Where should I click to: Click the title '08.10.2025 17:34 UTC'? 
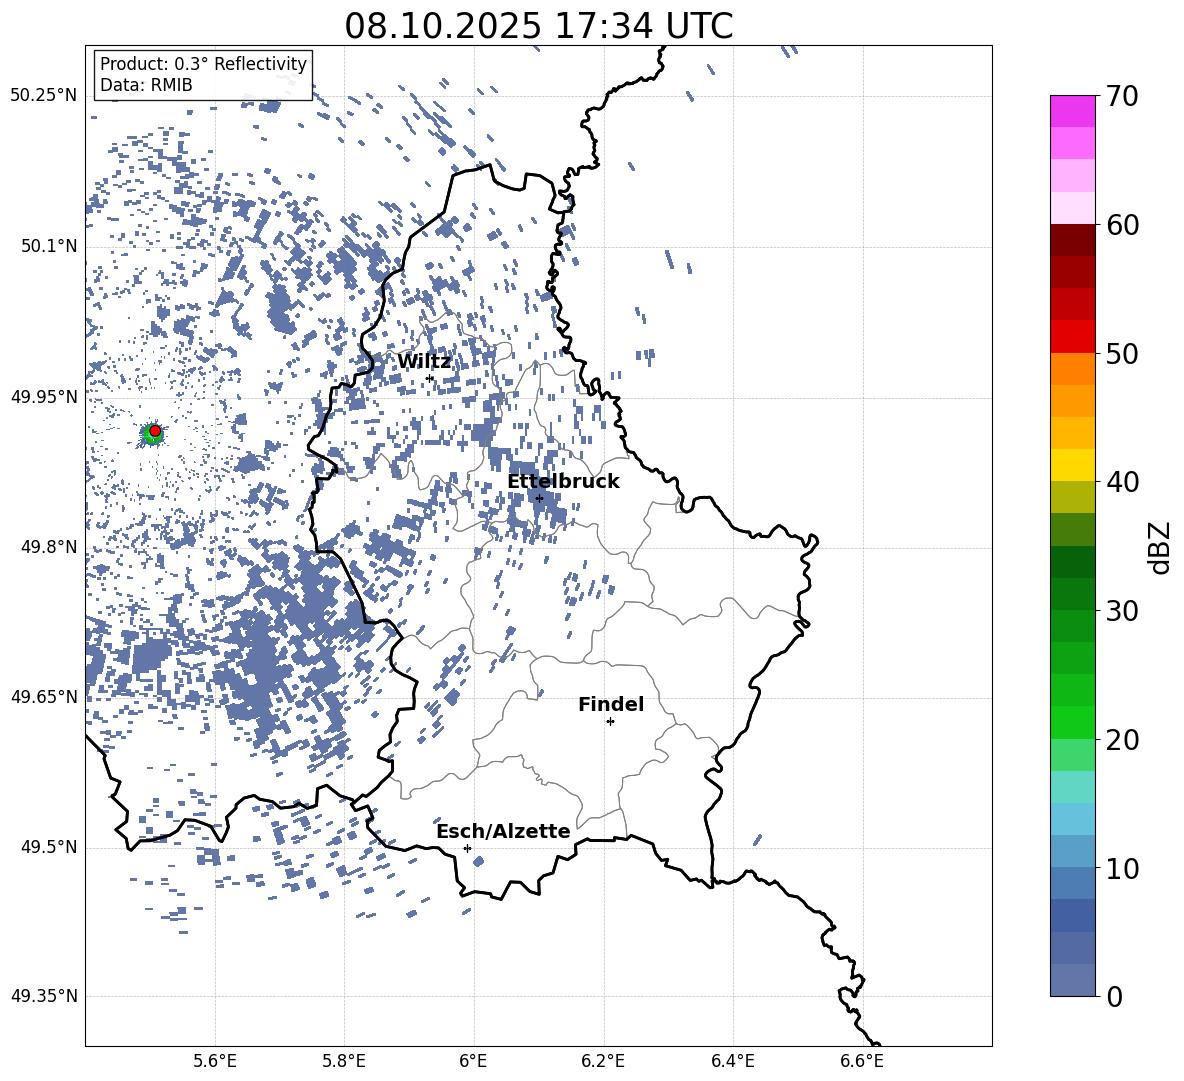[x=538, y=26]
